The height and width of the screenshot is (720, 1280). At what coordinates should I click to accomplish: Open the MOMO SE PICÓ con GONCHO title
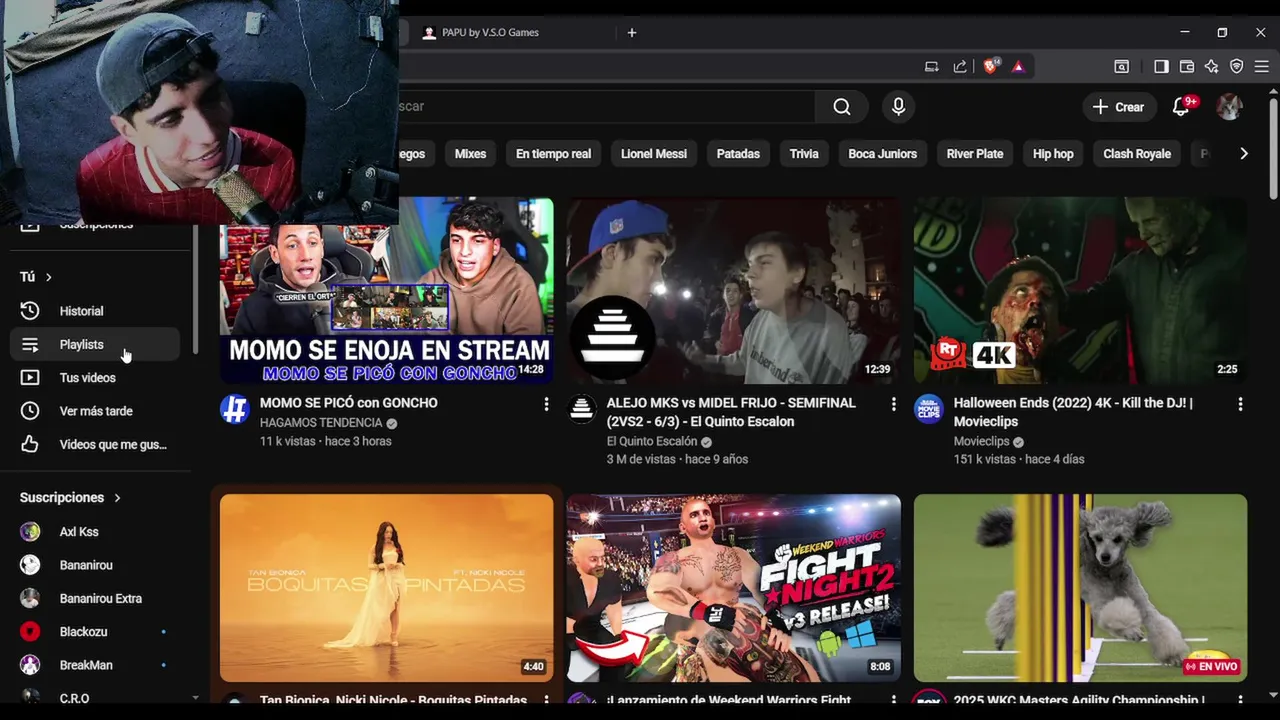[x=349, y=403]
